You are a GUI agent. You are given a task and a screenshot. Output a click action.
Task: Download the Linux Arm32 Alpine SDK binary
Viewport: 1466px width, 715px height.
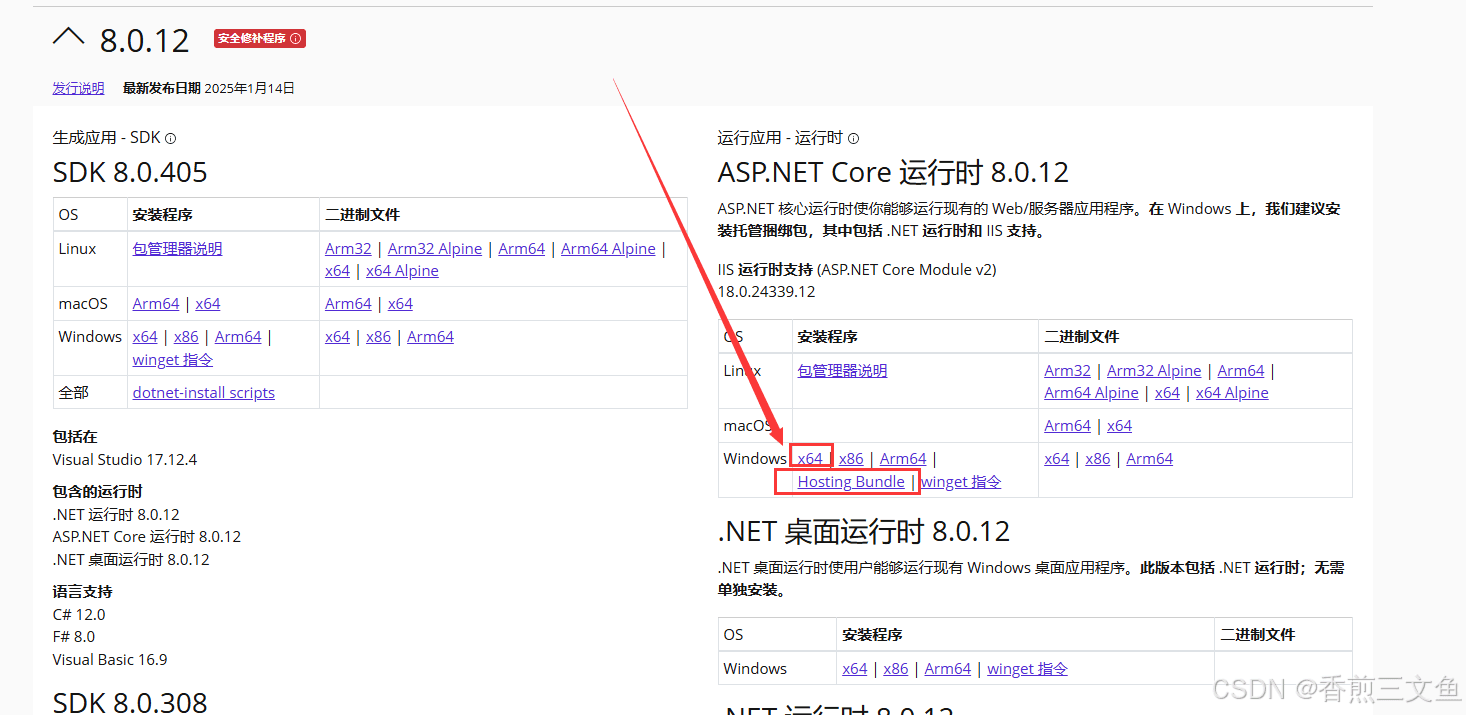click(x=435, y=248)
